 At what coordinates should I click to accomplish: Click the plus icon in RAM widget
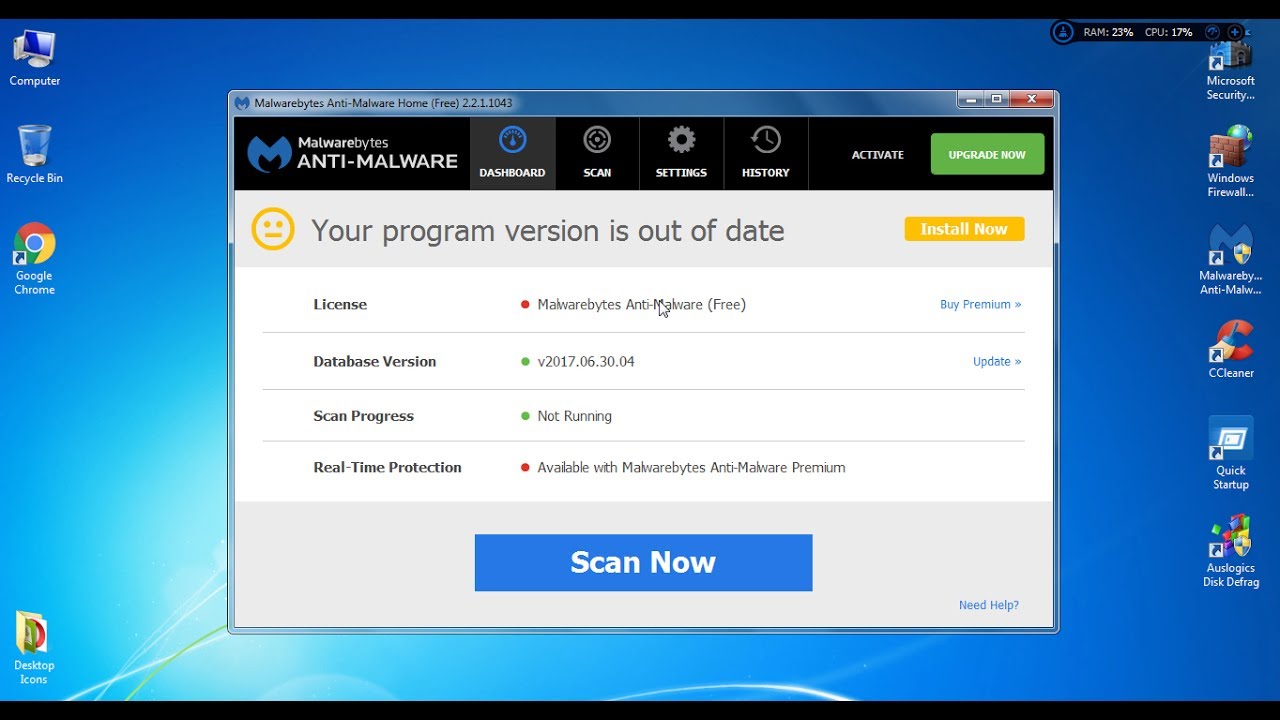tap(1236, 32)
